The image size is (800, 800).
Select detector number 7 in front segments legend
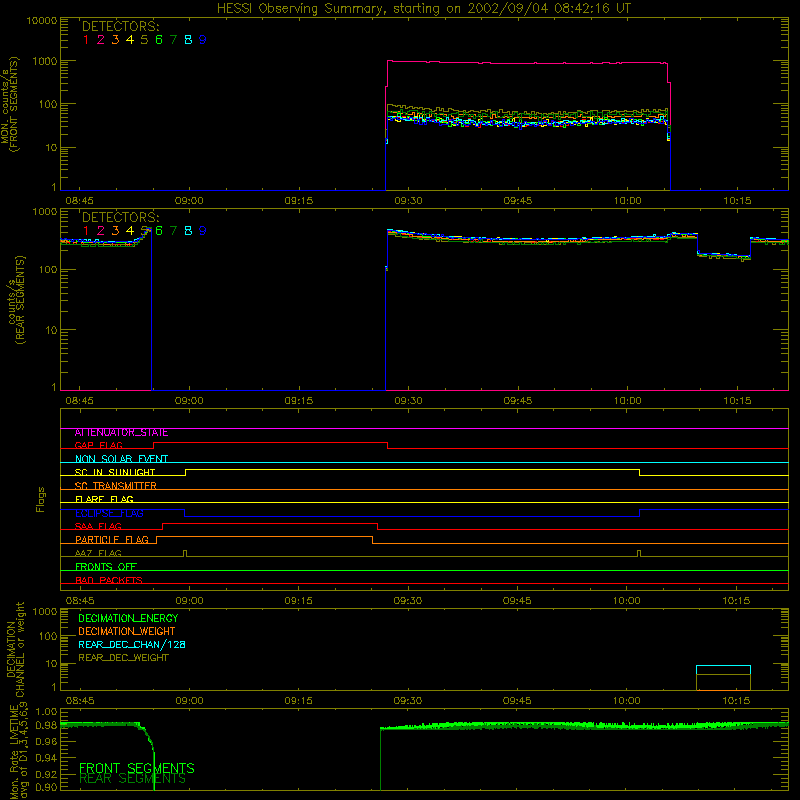click(173, 40)
